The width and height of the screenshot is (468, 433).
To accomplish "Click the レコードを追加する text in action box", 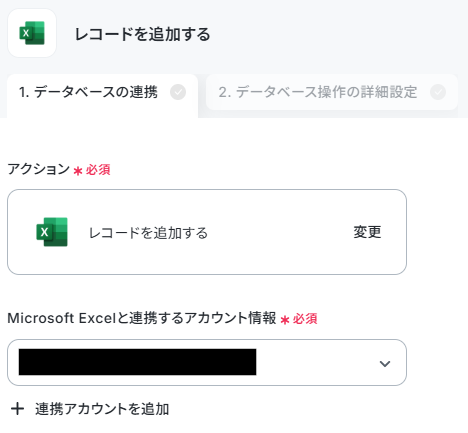I will (x=148, y=233).
